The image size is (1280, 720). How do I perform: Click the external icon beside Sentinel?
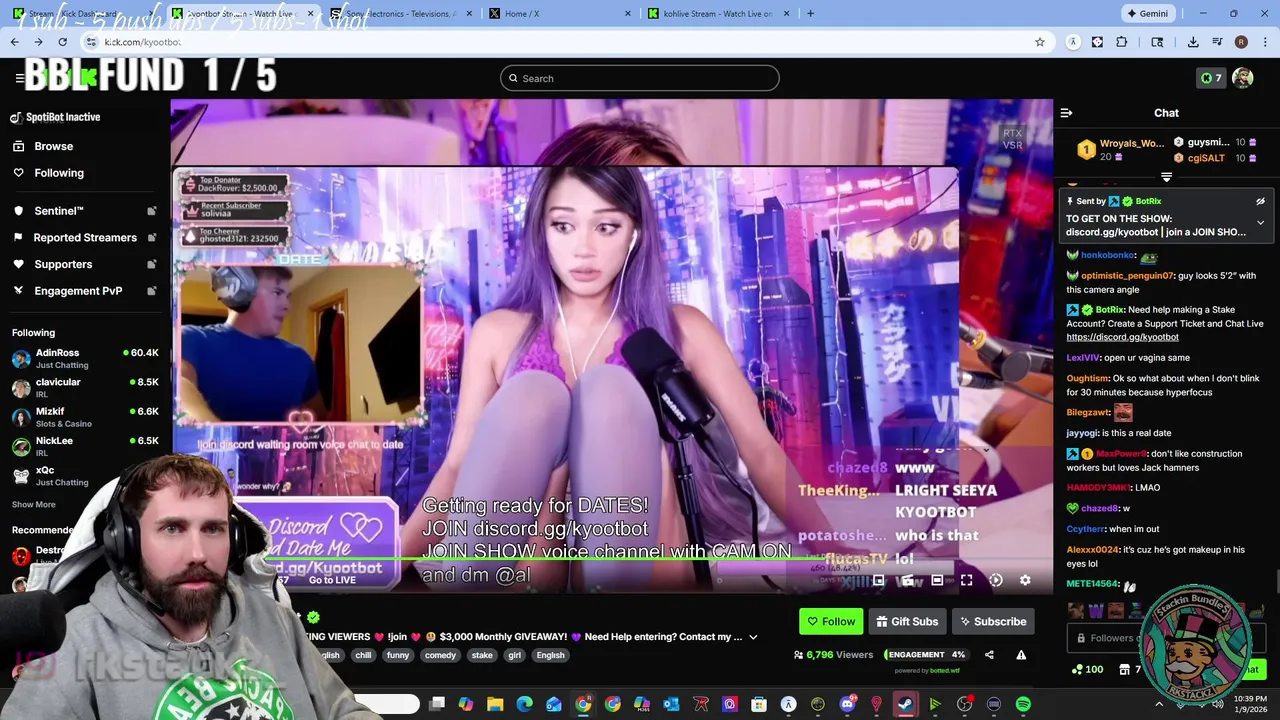tap(151, 211)
